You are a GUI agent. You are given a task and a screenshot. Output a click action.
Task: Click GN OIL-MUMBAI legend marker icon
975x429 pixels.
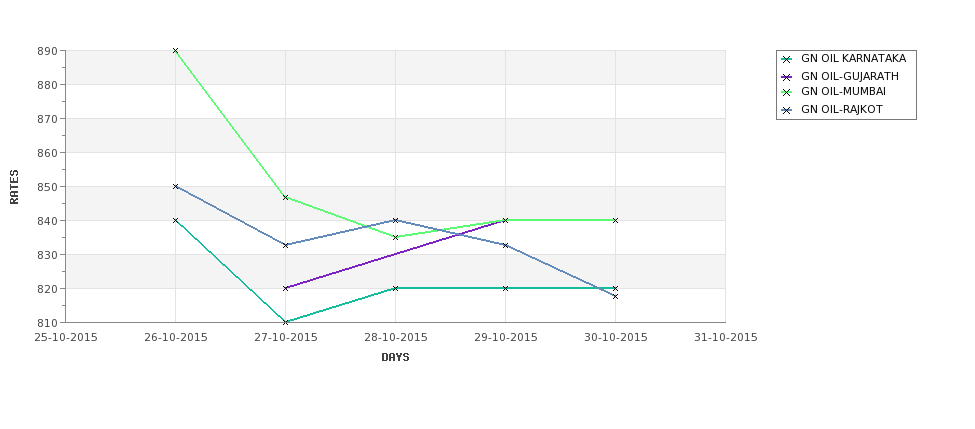pyautogui.click(x=787, y=93)
